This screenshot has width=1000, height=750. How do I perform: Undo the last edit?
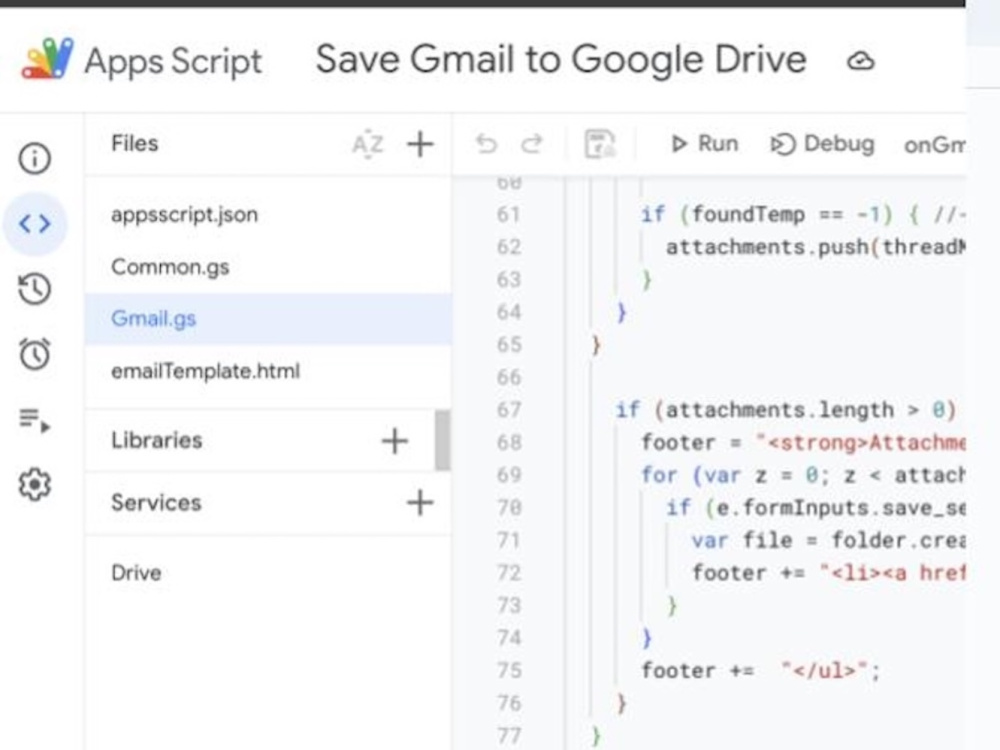[x=487, y=144]
